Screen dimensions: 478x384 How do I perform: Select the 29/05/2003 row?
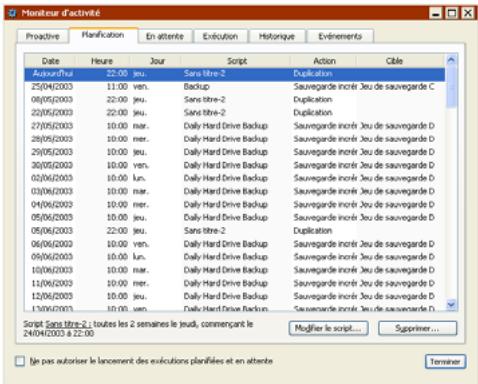pos(235,152)
